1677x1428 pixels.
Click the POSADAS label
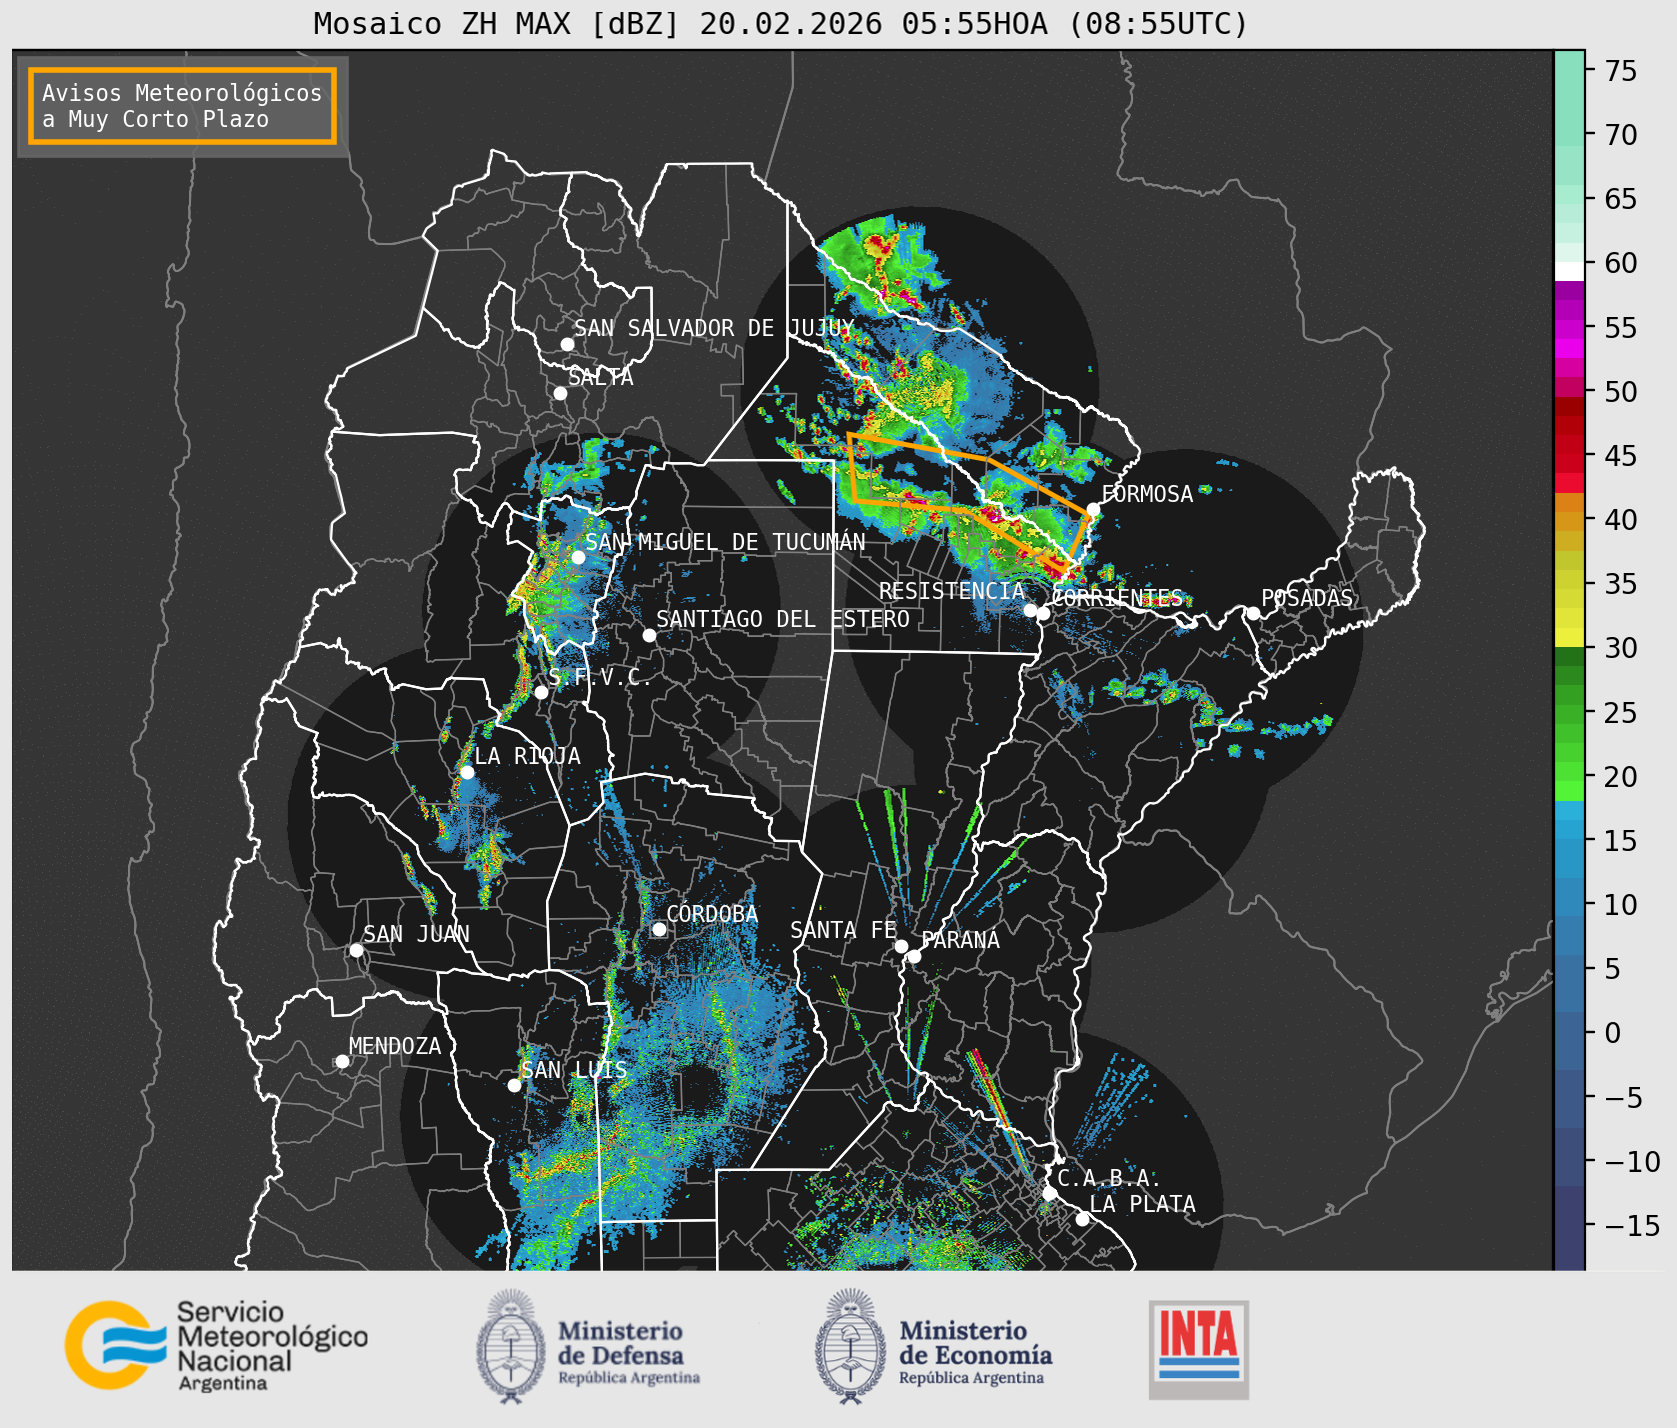[1307, 598]
